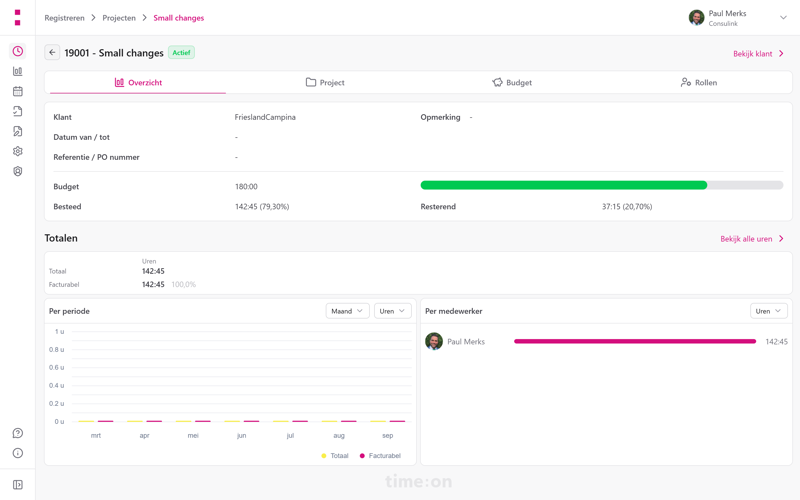Expand the Maand period dropdown
The image size is (800, 500).
(347, 311)
